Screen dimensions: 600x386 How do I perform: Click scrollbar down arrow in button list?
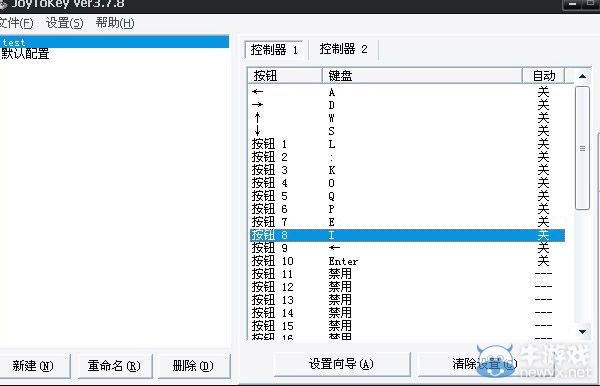pyautogui.click(x=582, y=332)
